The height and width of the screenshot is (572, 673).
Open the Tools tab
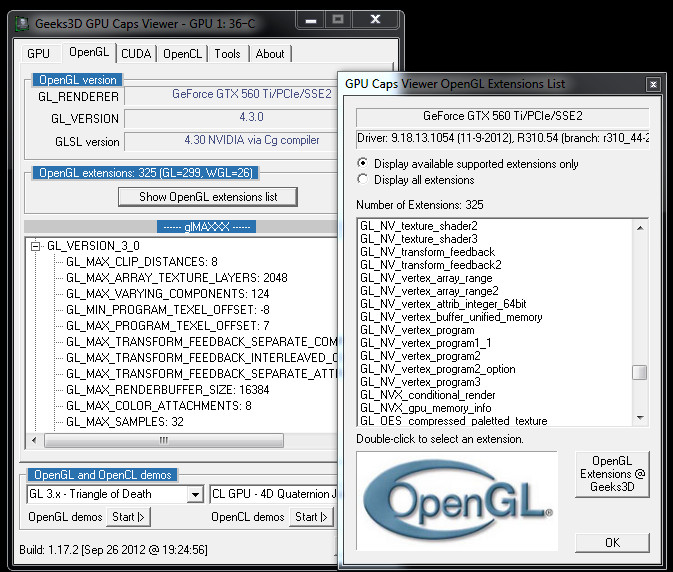227,54
